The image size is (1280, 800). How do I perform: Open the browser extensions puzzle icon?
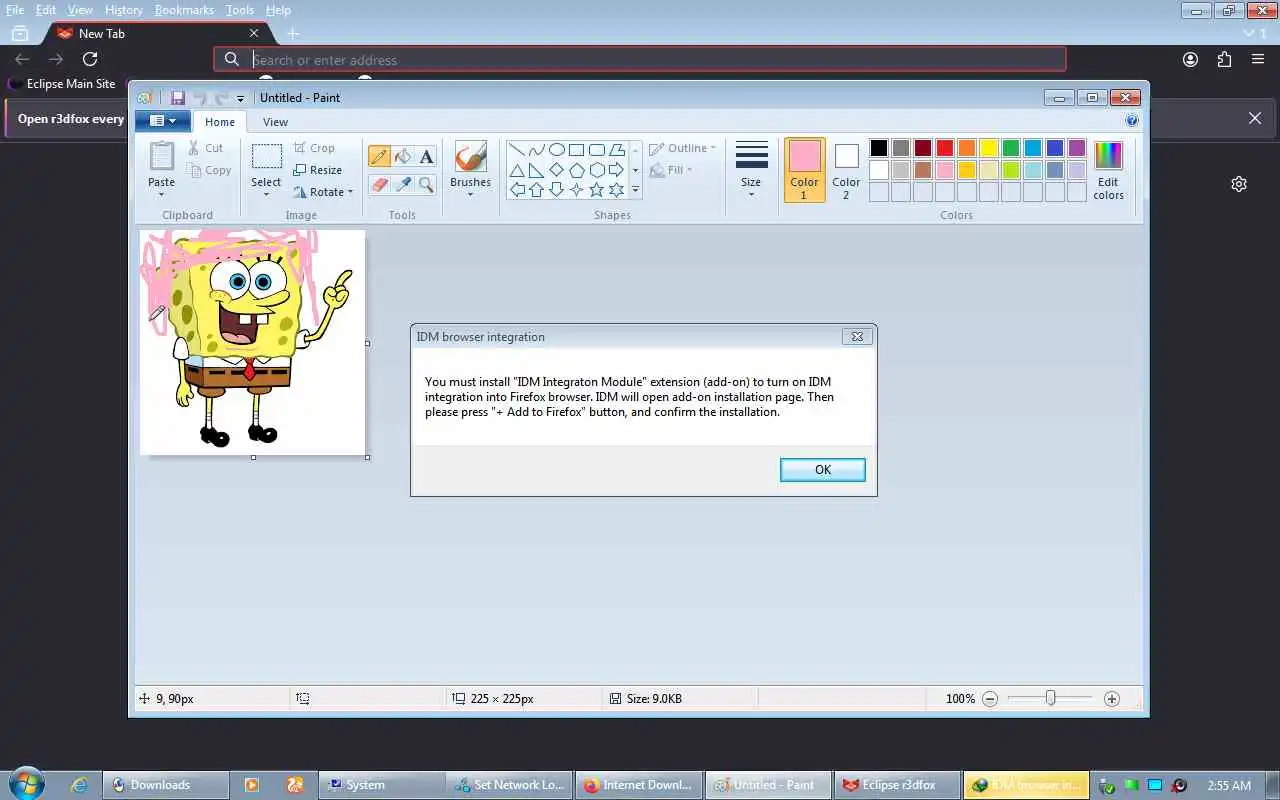(1224, 60)
